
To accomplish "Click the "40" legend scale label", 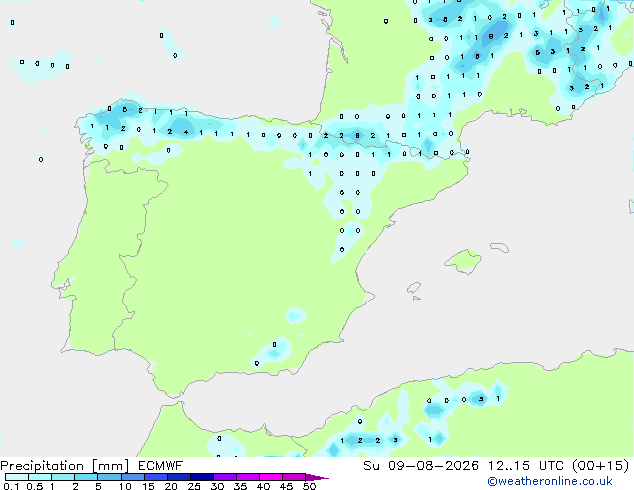I will click(x=263, y=486).
